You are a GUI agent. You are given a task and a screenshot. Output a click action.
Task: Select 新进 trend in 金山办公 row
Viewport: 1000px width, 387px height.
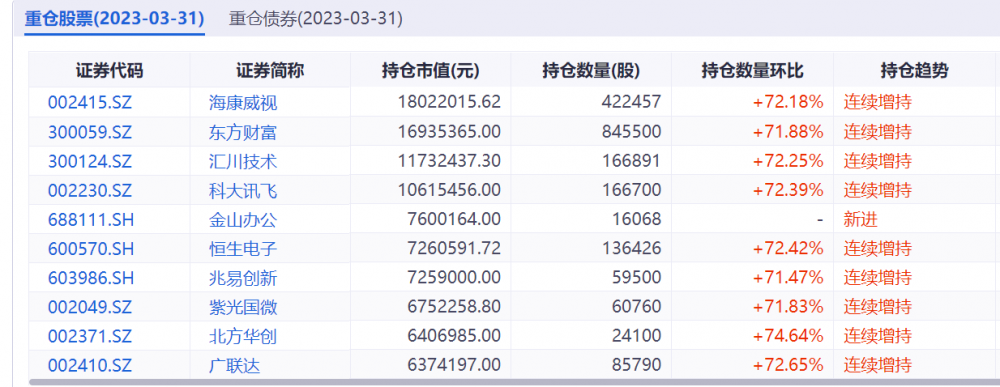[x=860, y=219]
